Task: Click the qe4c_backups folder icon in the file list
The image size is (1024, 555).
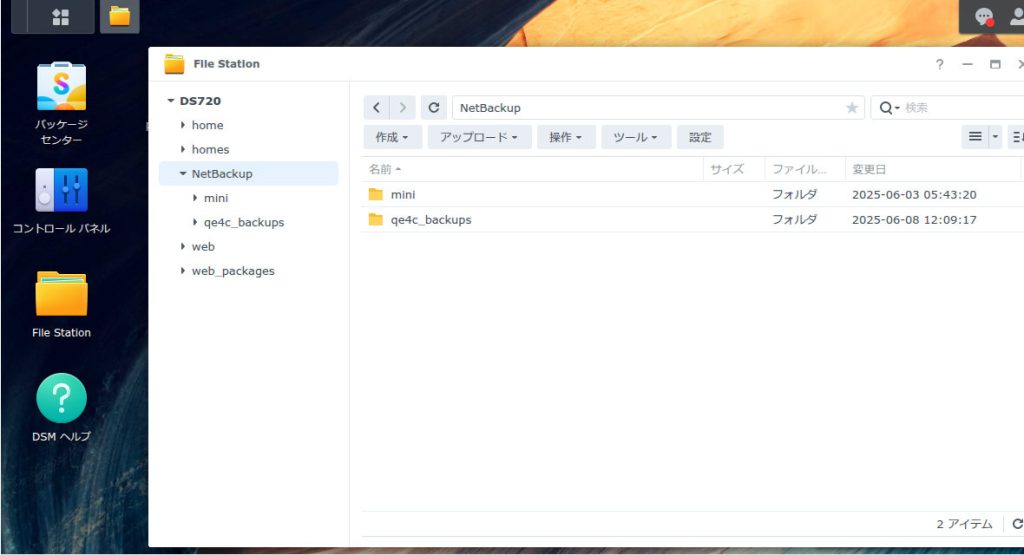Action: 376,219
